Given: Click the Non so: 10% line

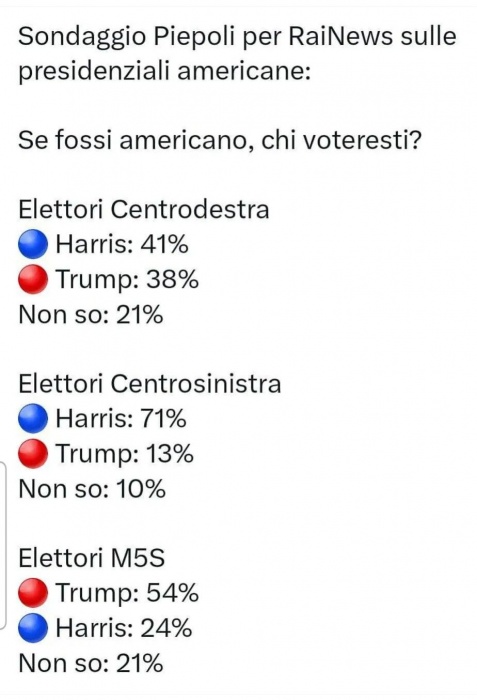Looking at the screenshot, I should click(x=92, y=489).
